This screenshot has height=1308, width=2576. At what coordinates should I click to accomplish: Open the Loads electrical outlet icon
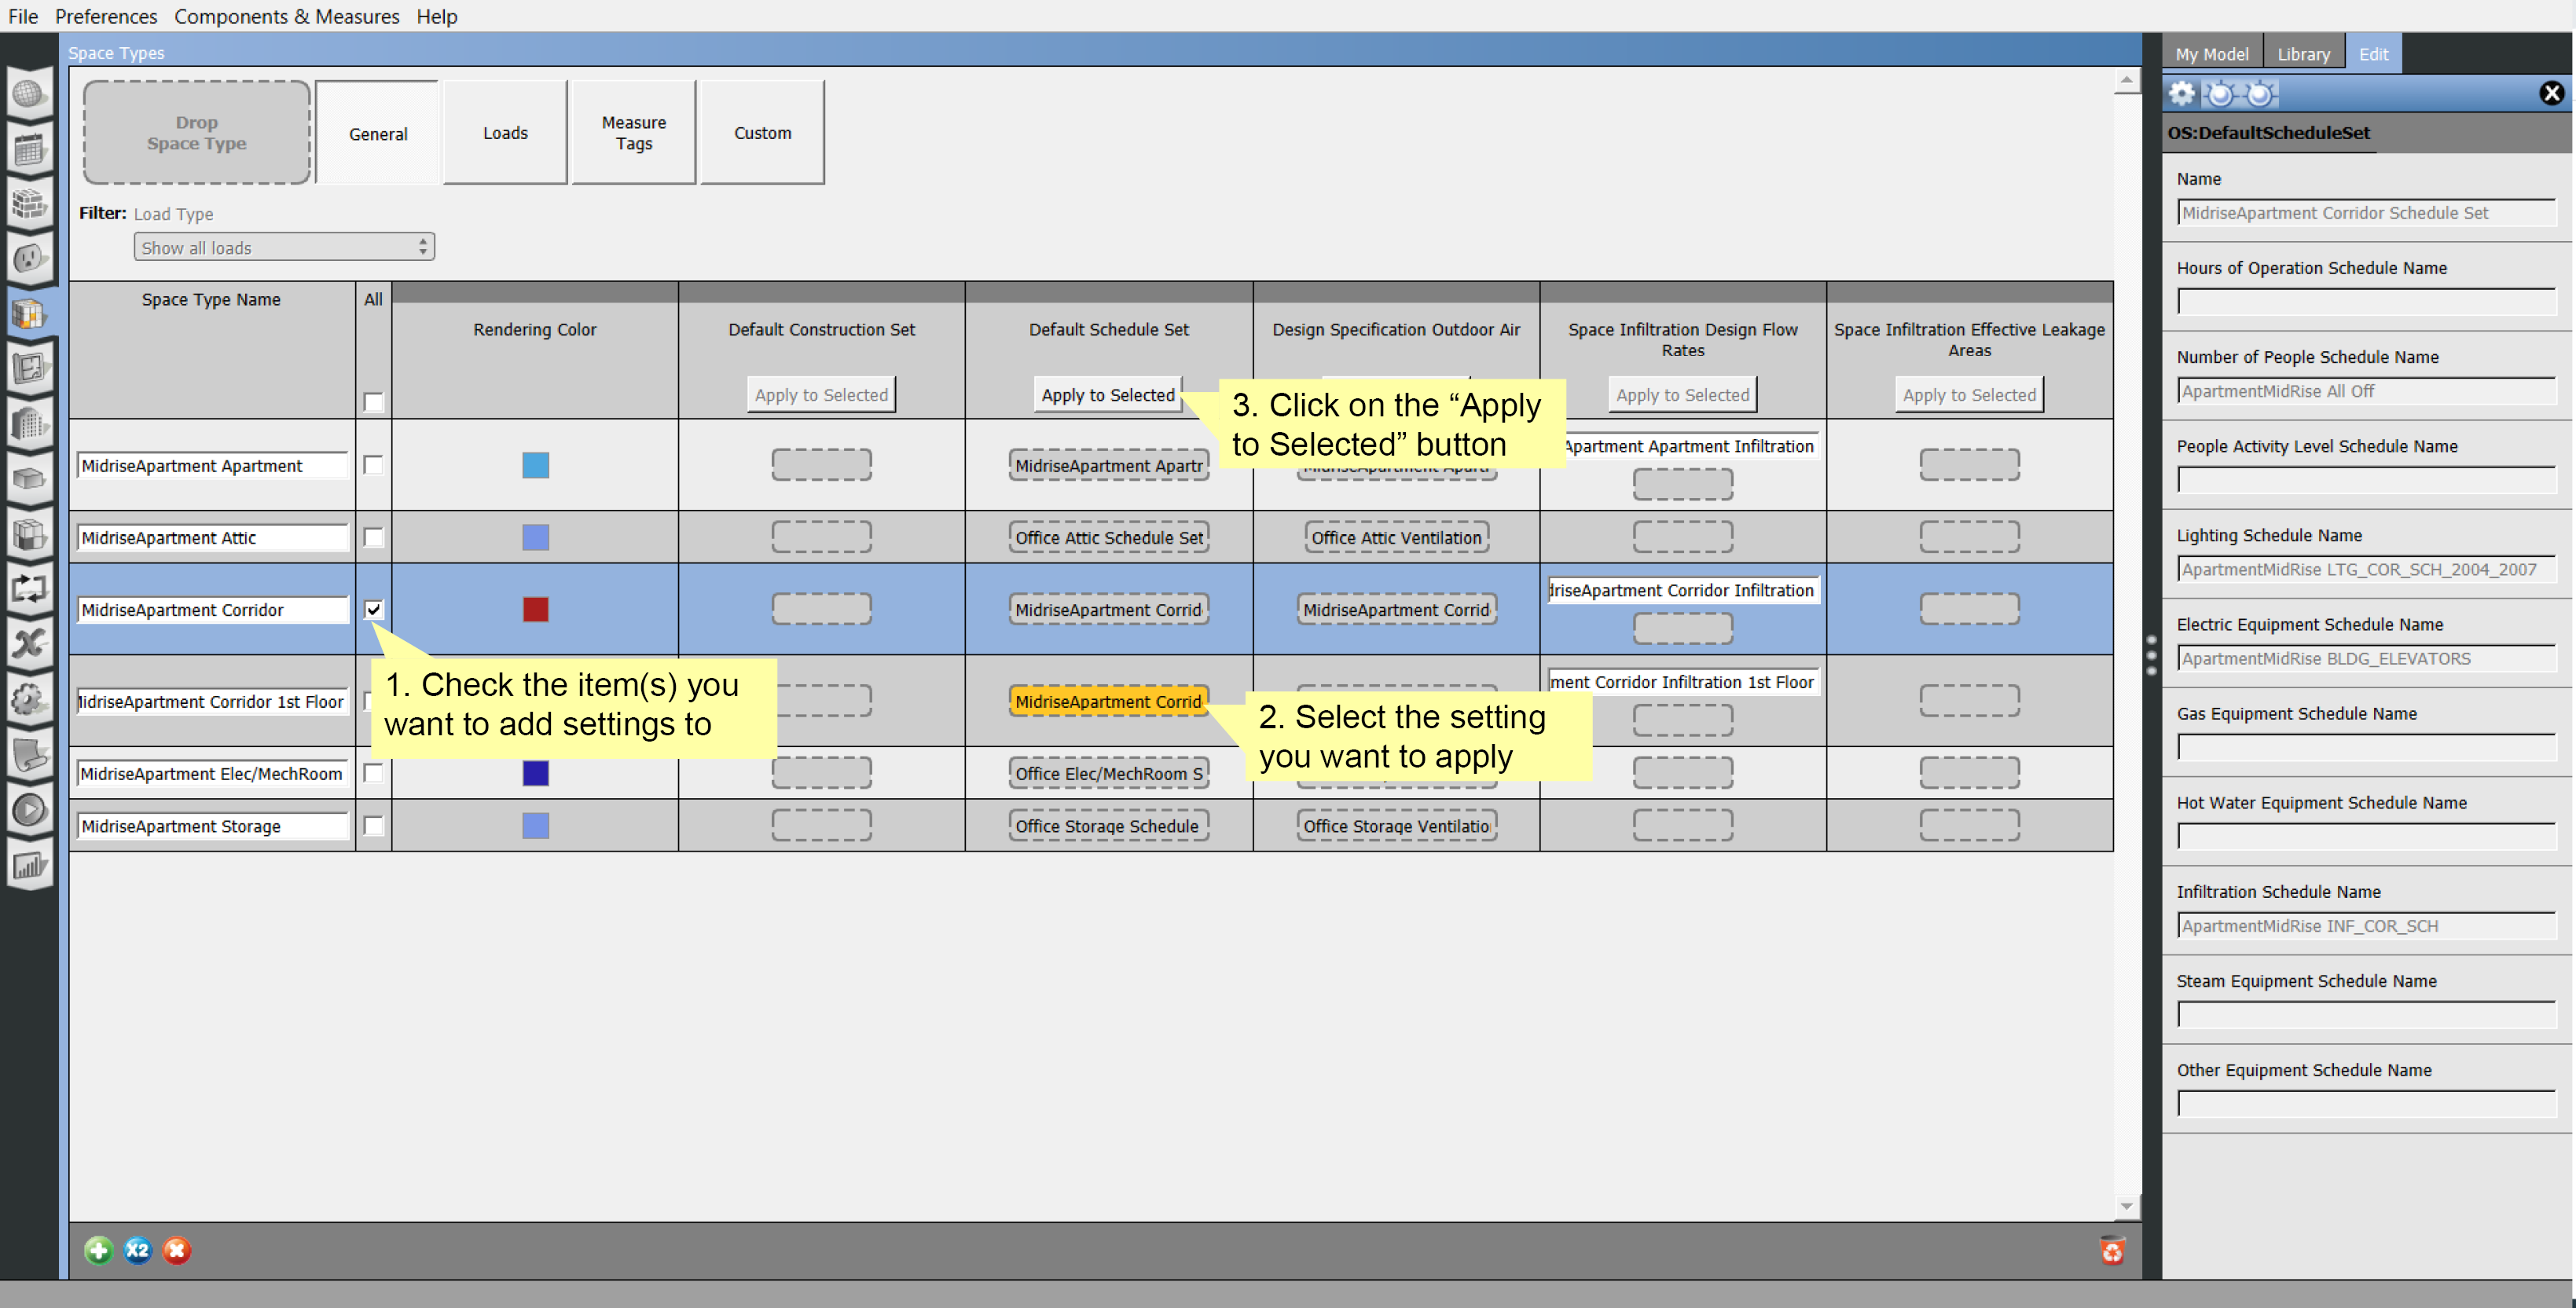click(x=29, y=259)
